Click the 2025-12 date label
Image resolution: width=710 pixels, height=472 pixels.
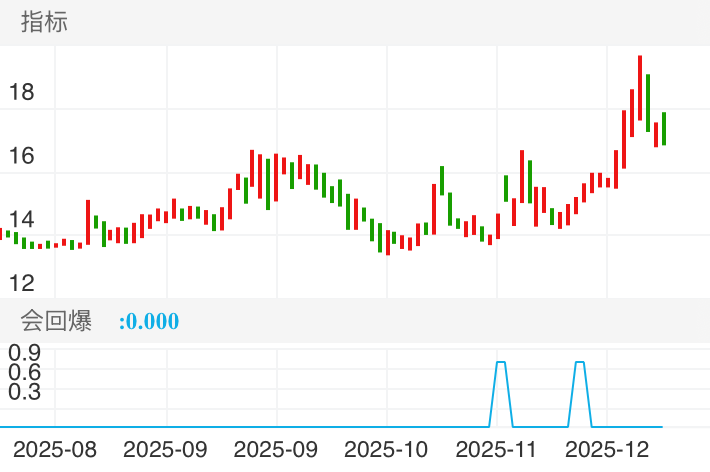point(607,449)
